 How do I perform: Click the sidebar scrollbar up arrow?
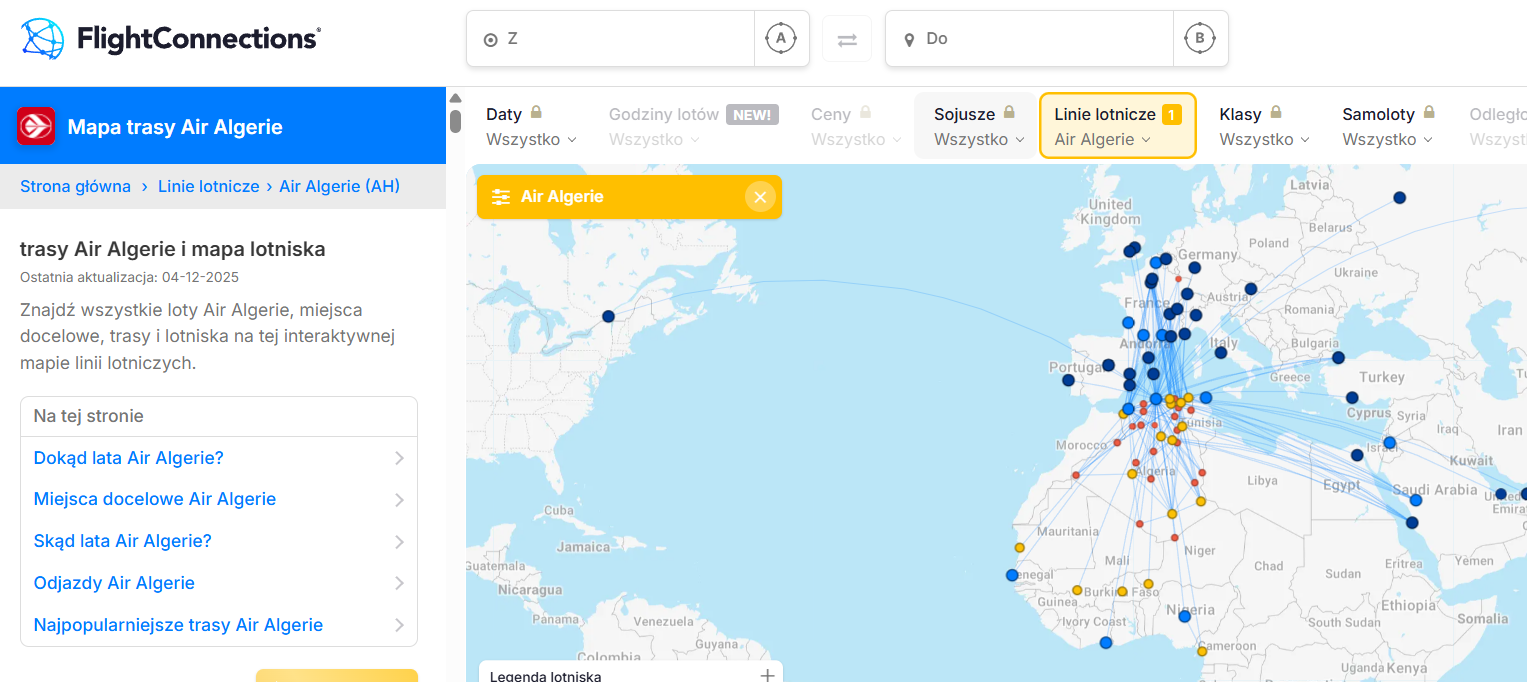point(455,98)
